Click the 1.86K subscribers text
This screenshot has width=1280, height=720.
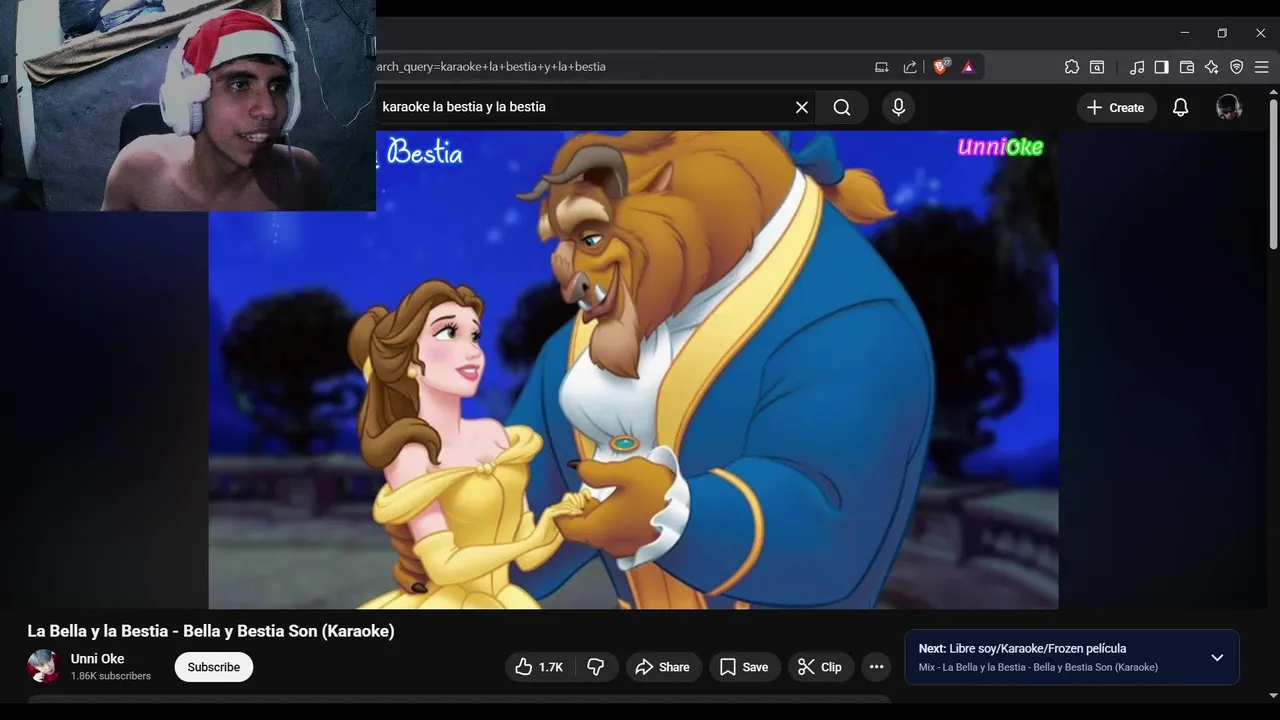pos(111,676)
